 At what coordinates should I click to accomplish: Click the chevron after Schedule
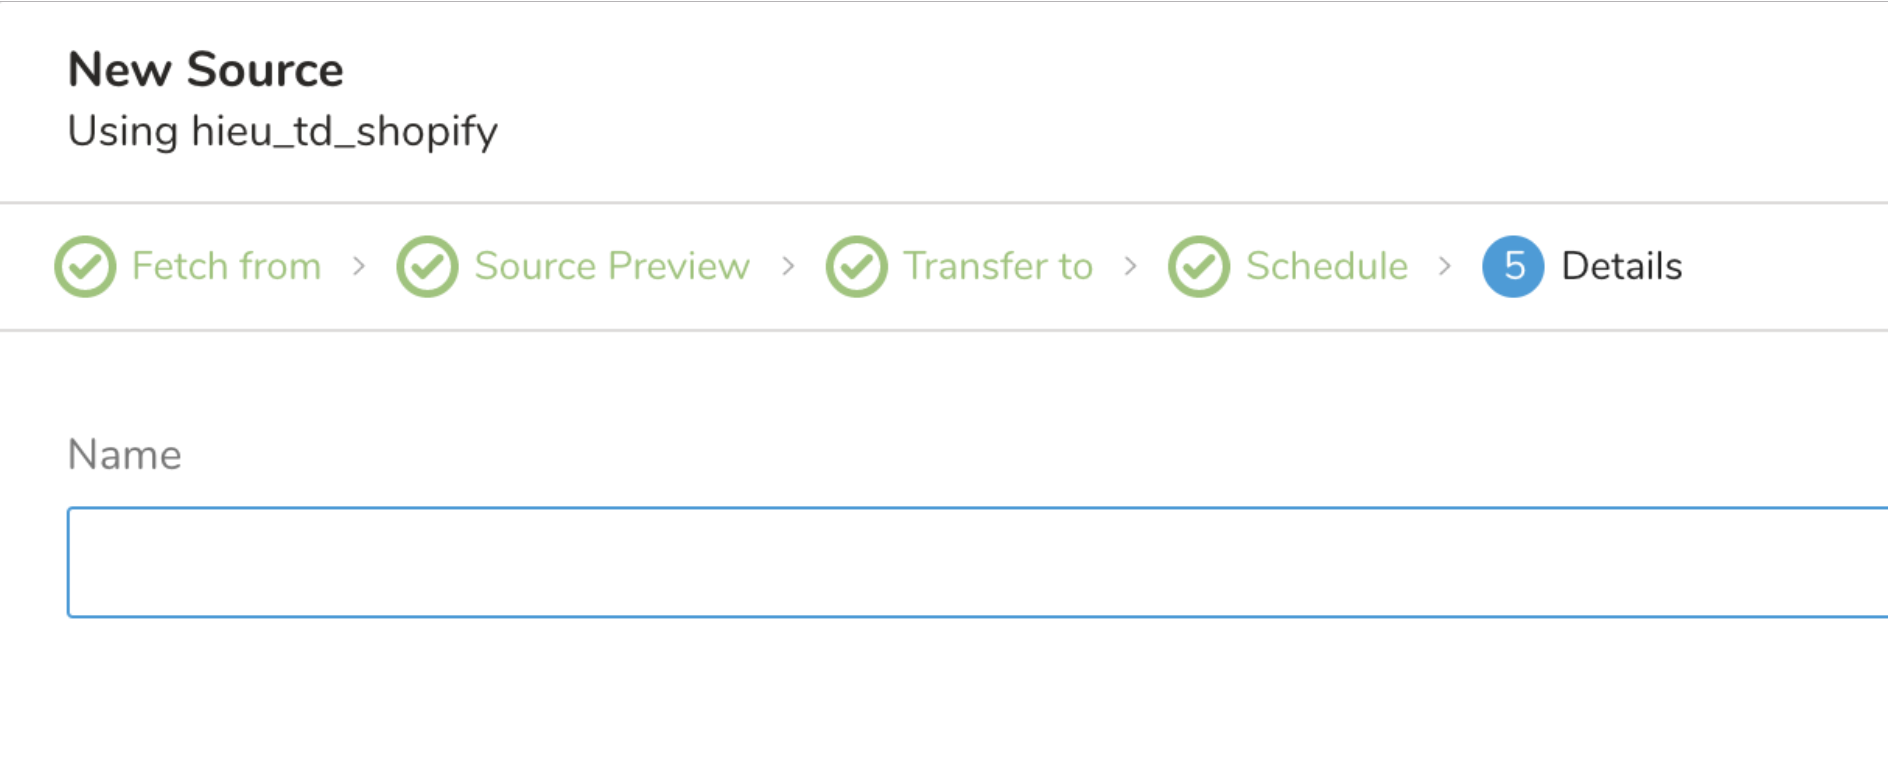(1444, 267)
